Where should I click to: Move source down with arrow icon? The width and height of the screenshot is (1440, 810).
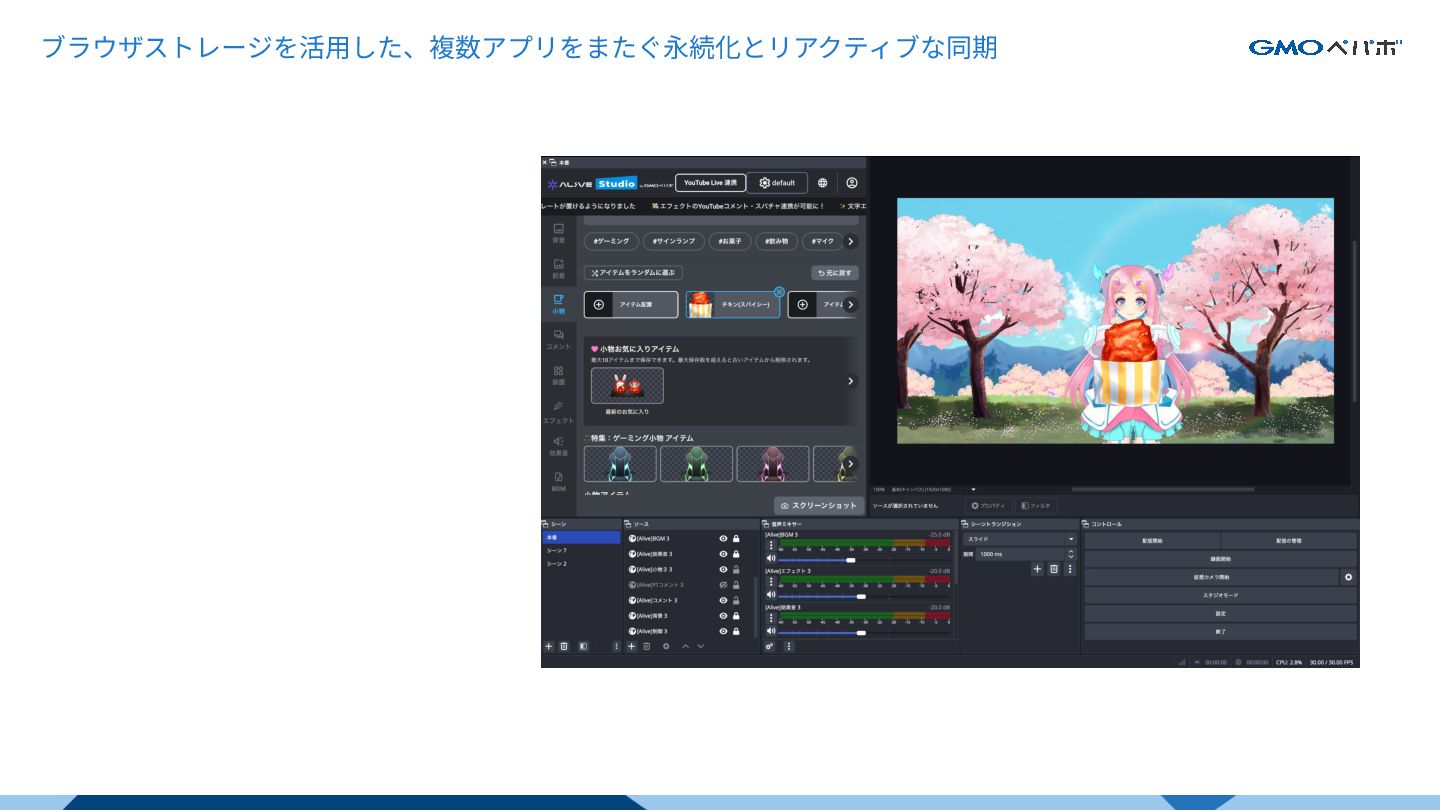pos(700,646)
